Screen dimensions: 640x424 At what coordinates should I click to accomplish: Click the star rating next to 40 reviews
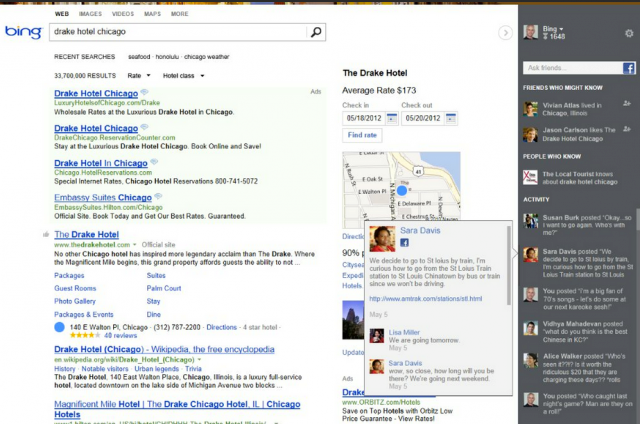coord(85,335)
